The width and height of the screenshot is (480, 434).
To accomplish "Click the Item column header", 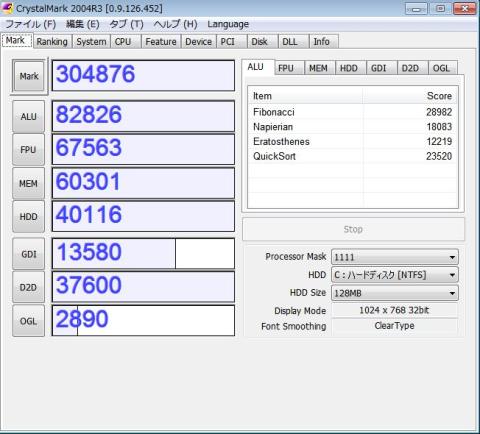I will click(x=305, y=96).
